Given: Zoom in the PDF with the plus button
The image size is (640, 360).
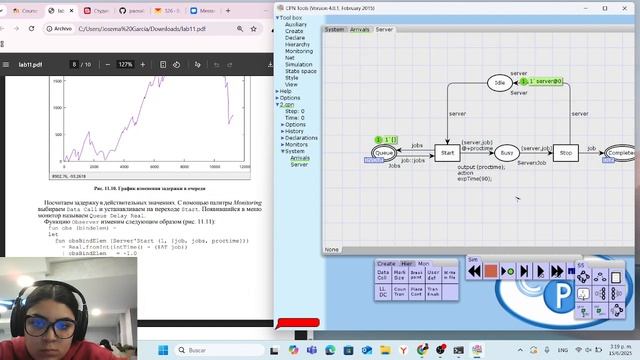Looking at the screenshot, I should [x=143, y=64].
